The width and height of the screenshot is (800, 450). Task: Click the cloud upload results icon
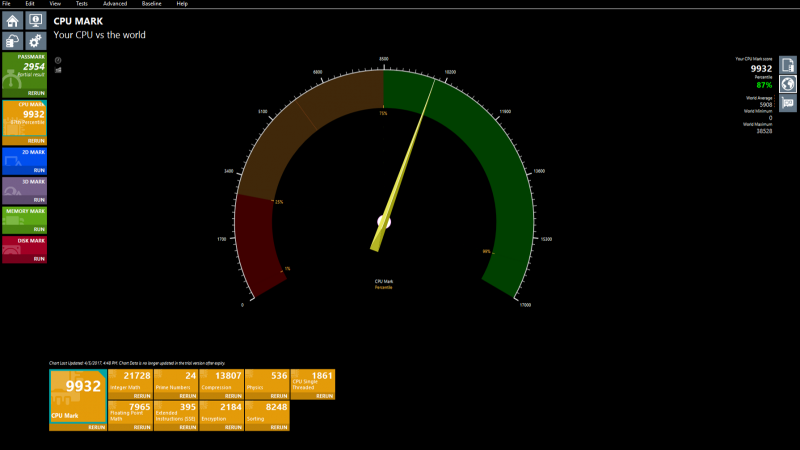[13, 40]
